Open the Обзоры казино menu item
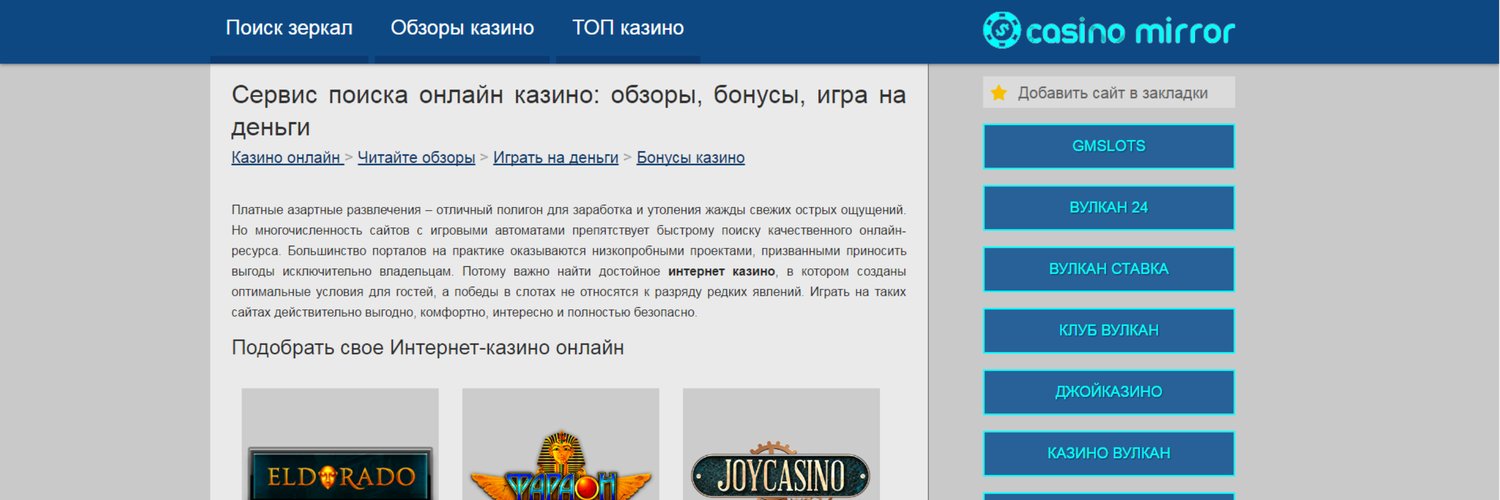The height and width of the screenshot is (500, 1500). click(462, 28)
